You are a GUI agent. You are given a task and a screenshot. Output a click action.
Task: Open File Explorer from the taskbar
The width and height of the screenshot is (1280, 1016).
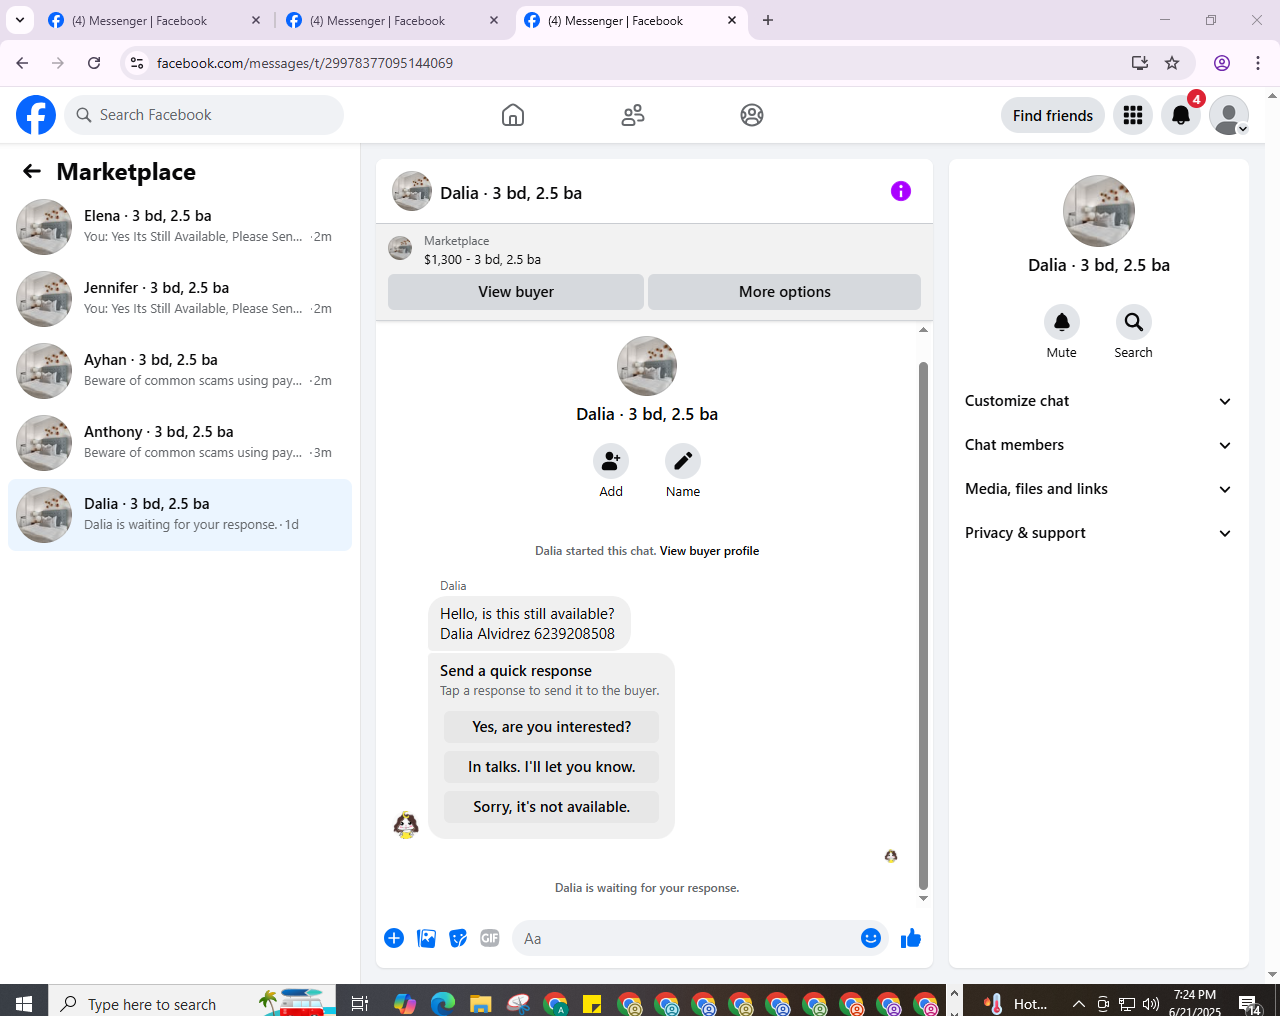(480, 1003)
